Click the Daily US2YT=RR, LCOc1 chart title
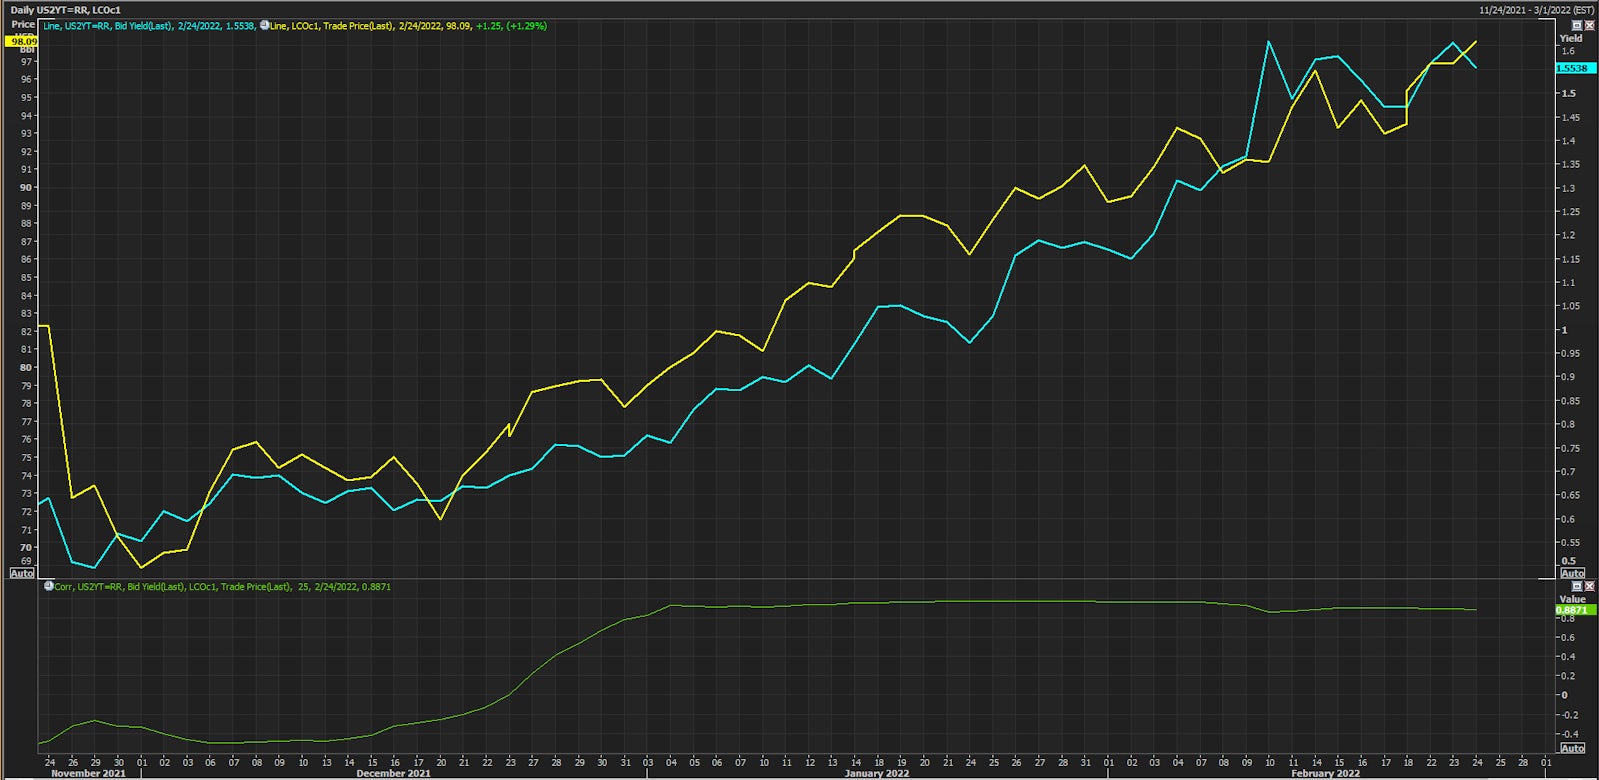Viewport: 1599px width, 780px height. pos(65,10)
